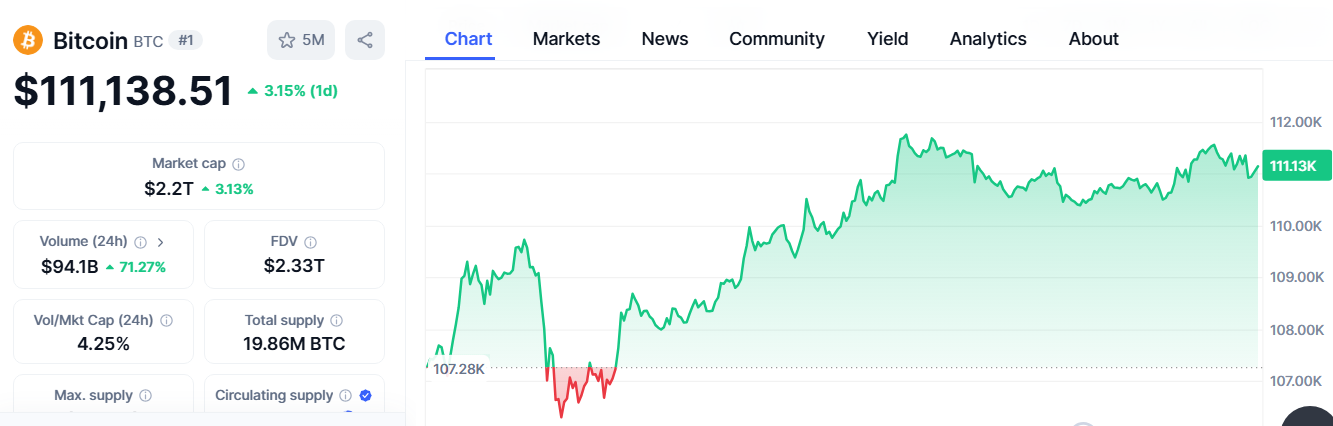Click the 3.13% market cap change
The image size is (1333, 426).
[x=228, y=188]
